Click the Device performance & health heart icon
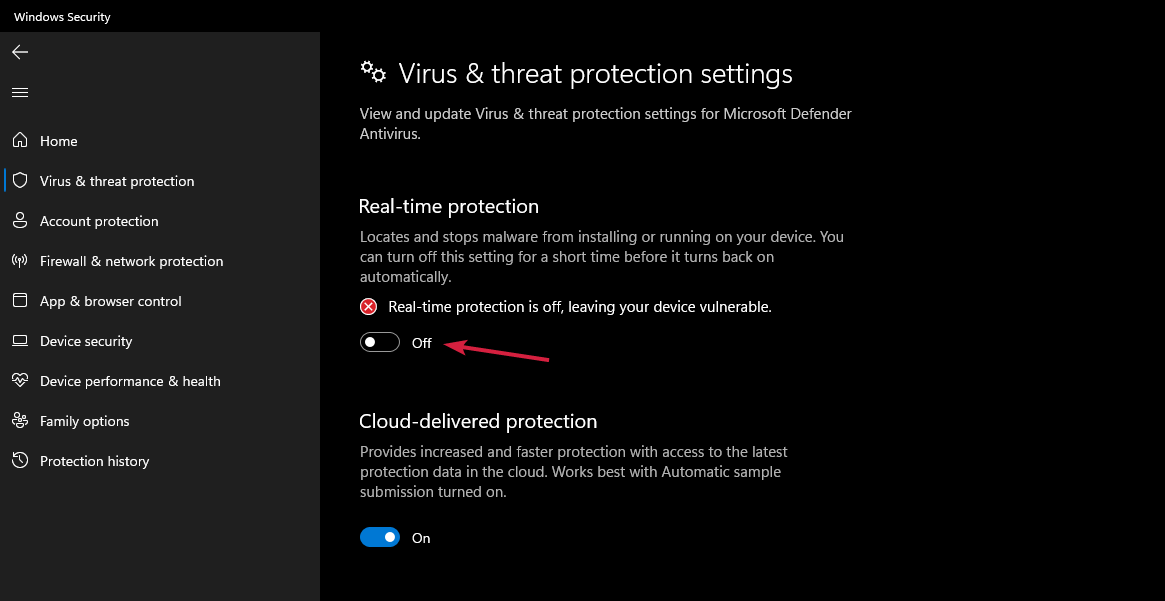The height and width of the screenshot is (601, 1165). click(20, 381)
